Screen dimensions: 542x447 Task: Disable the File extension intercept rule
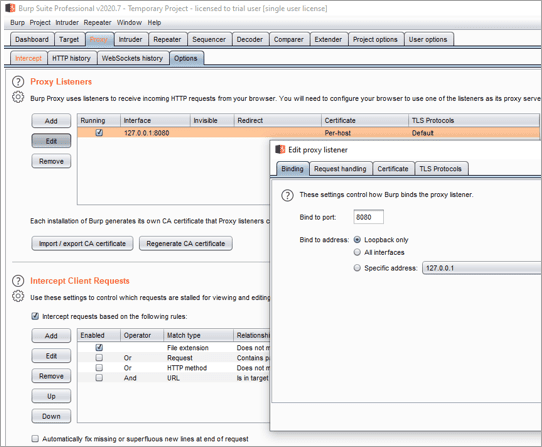[x=99, y=347]
